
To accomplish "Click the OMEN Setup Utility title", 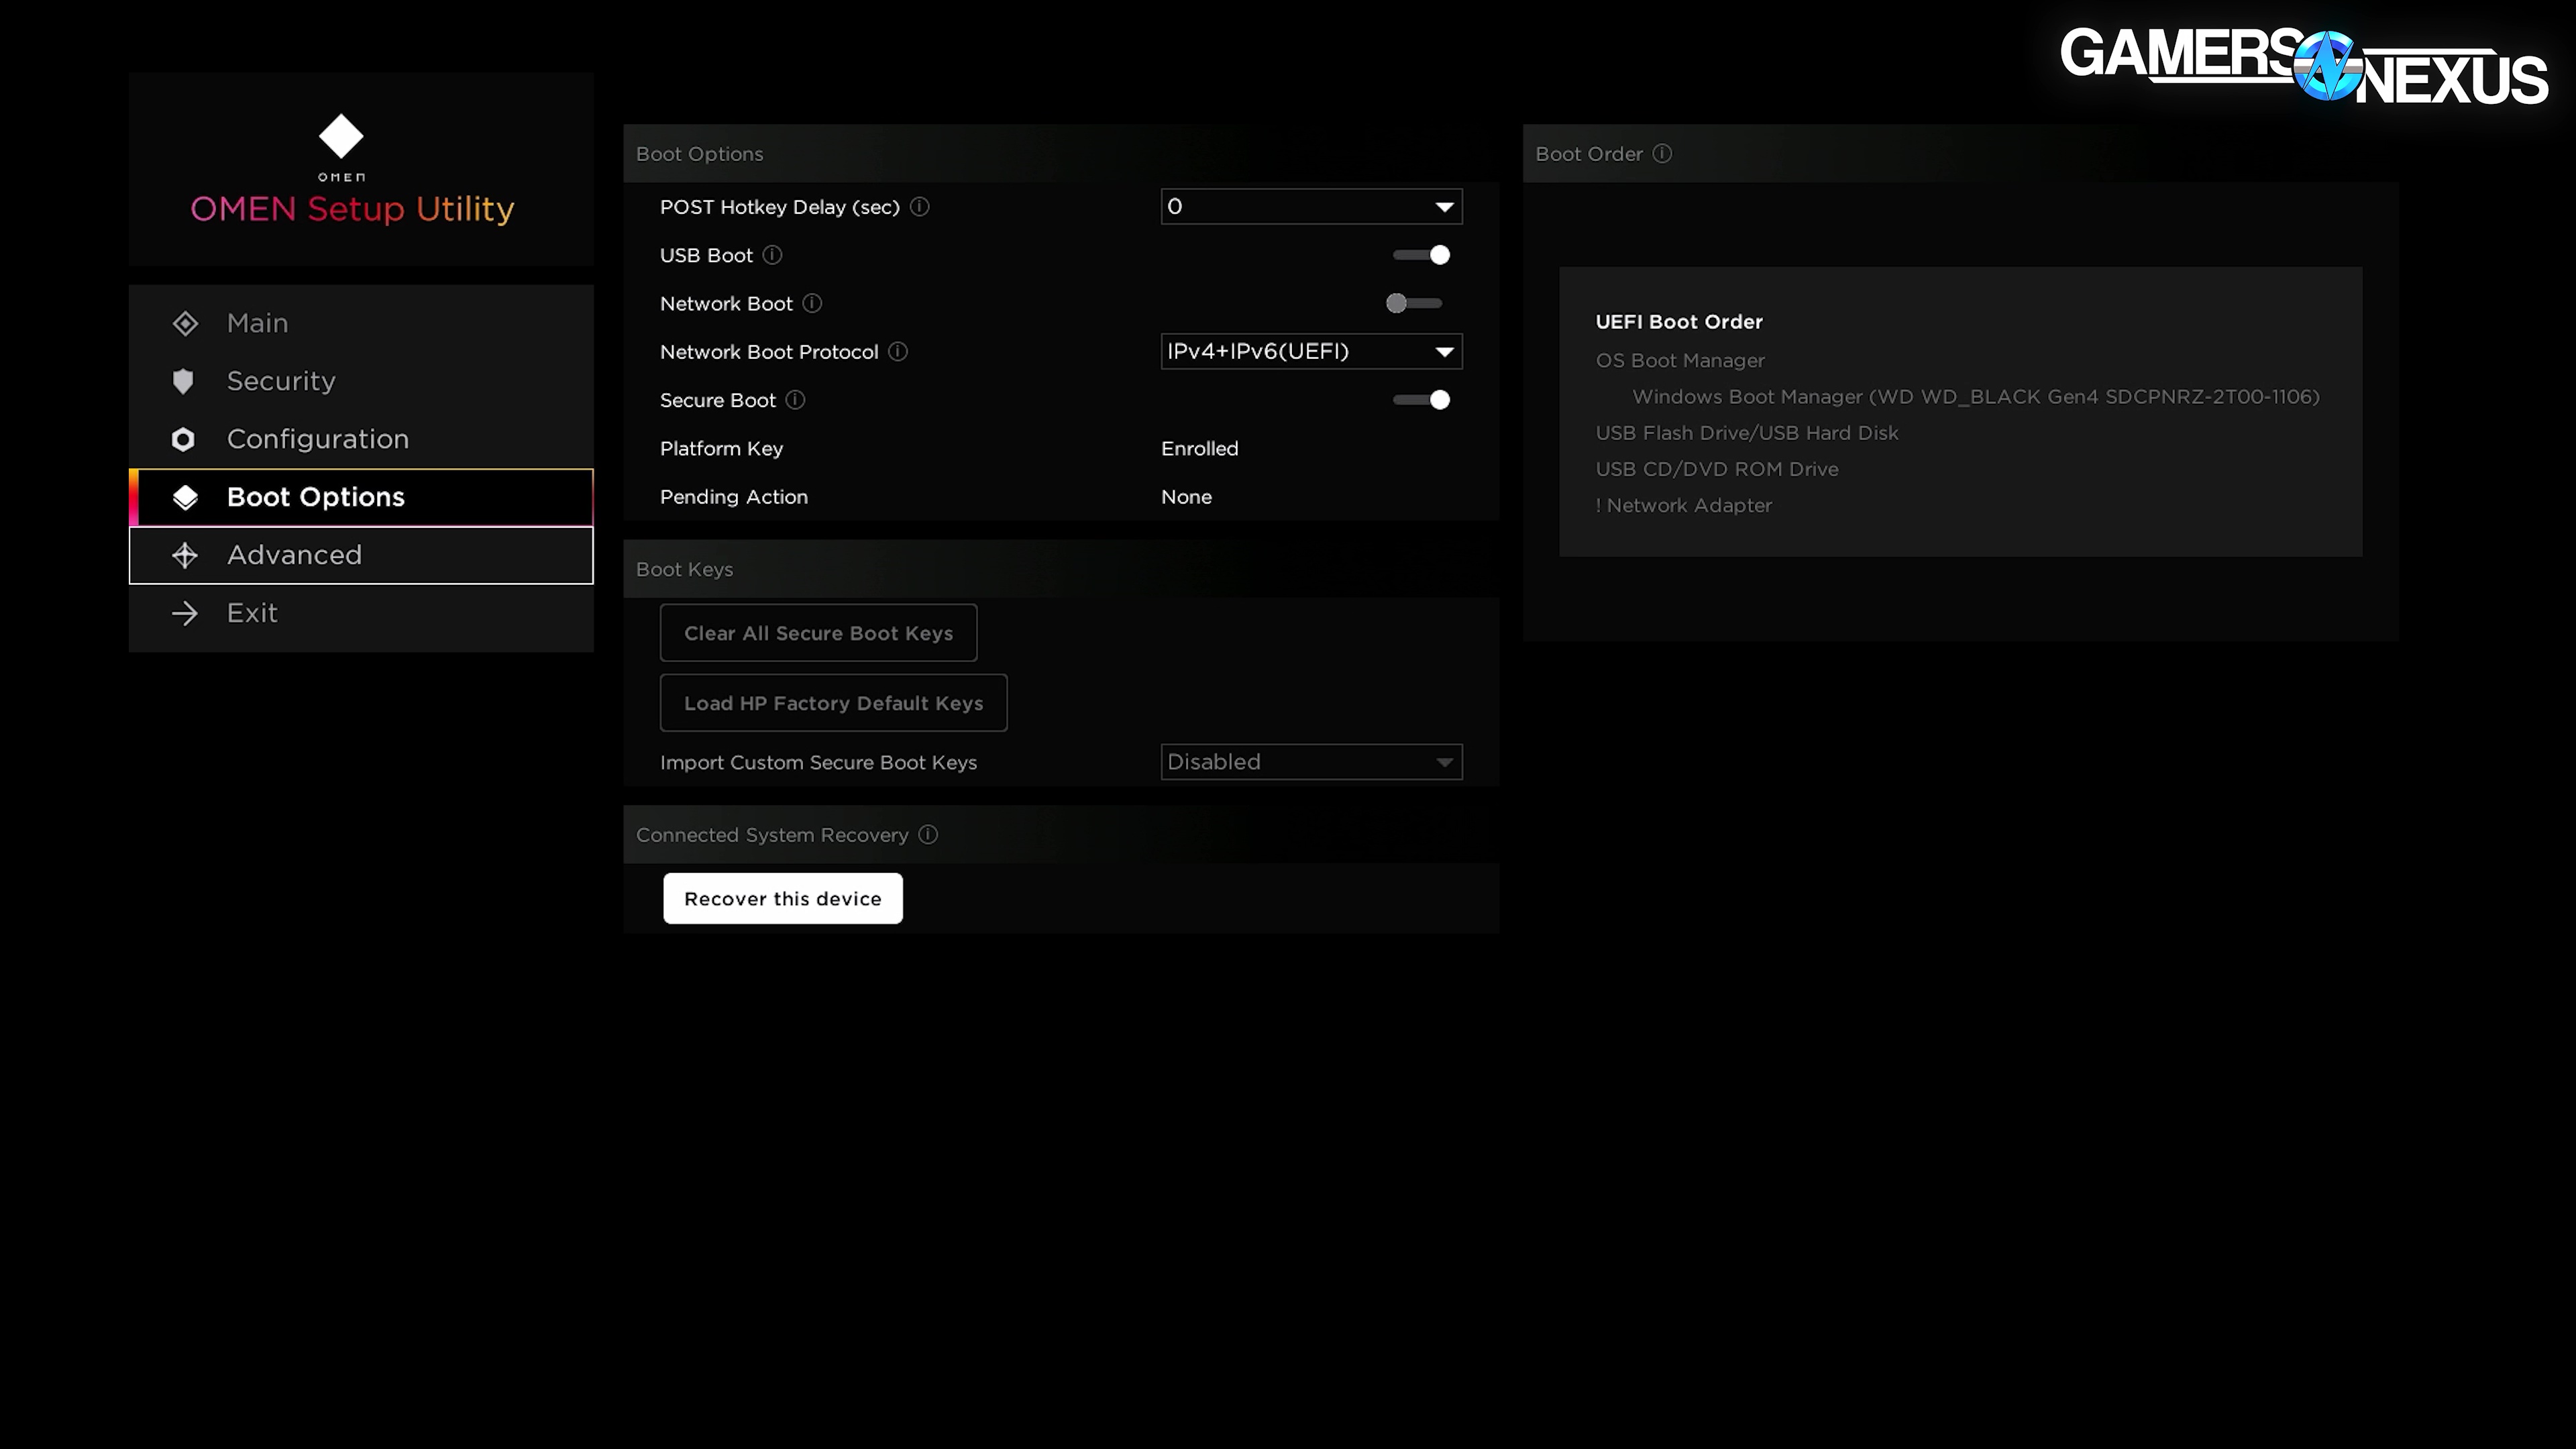I will (x=352, y=209).
